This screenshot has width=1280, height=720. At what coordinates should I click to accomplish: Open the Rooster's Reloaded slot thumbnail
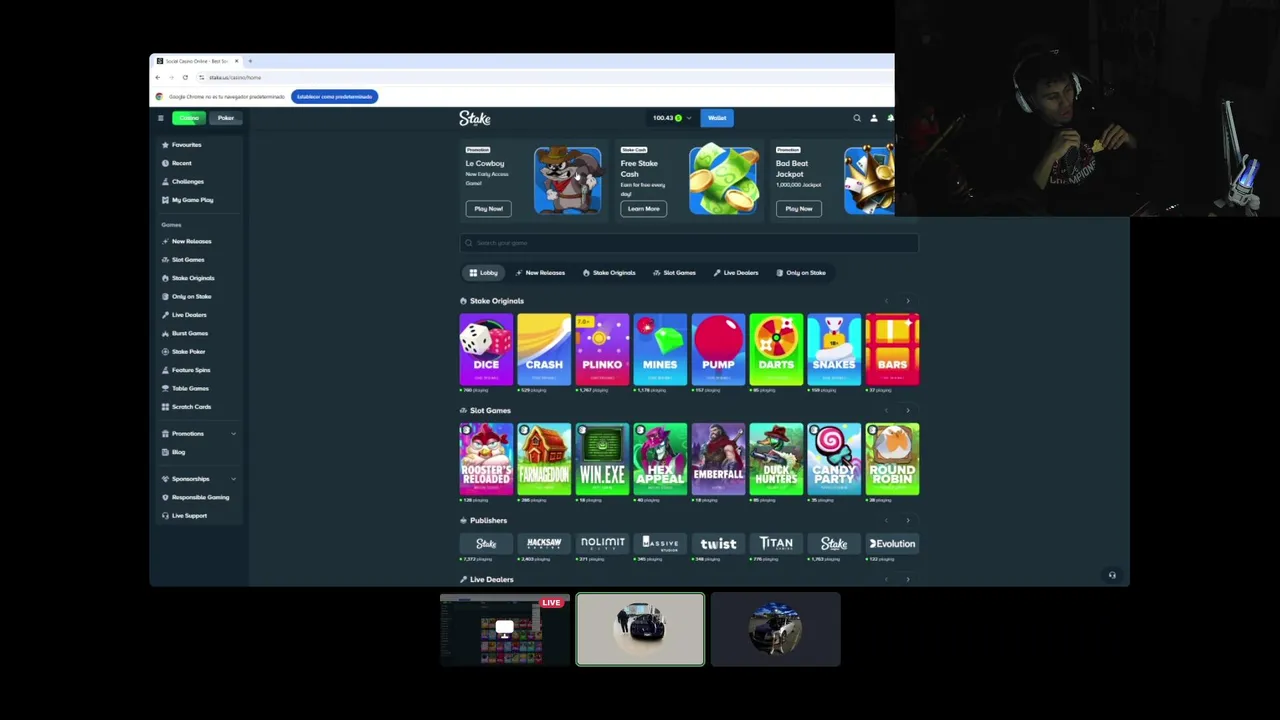(x=486, y=460)
